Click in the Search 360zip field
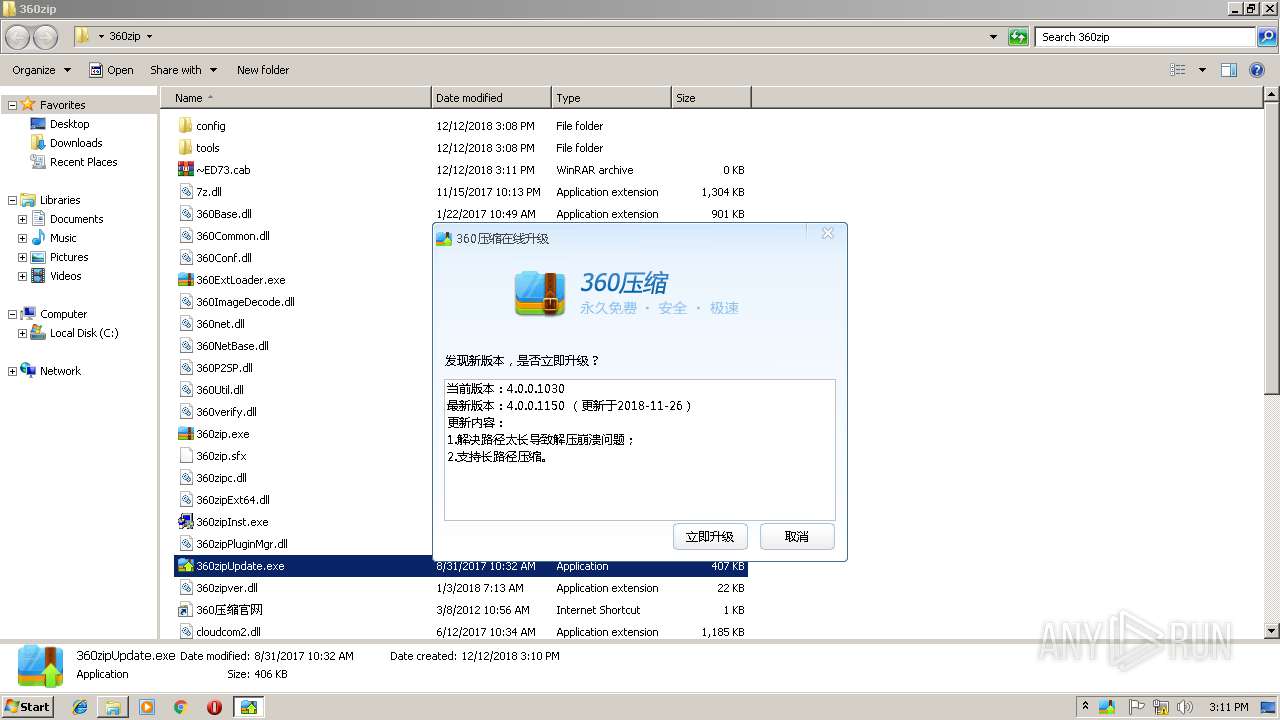Image resolution: width=1280 pixels, height=720 pixels. [x=1147, y=37]
